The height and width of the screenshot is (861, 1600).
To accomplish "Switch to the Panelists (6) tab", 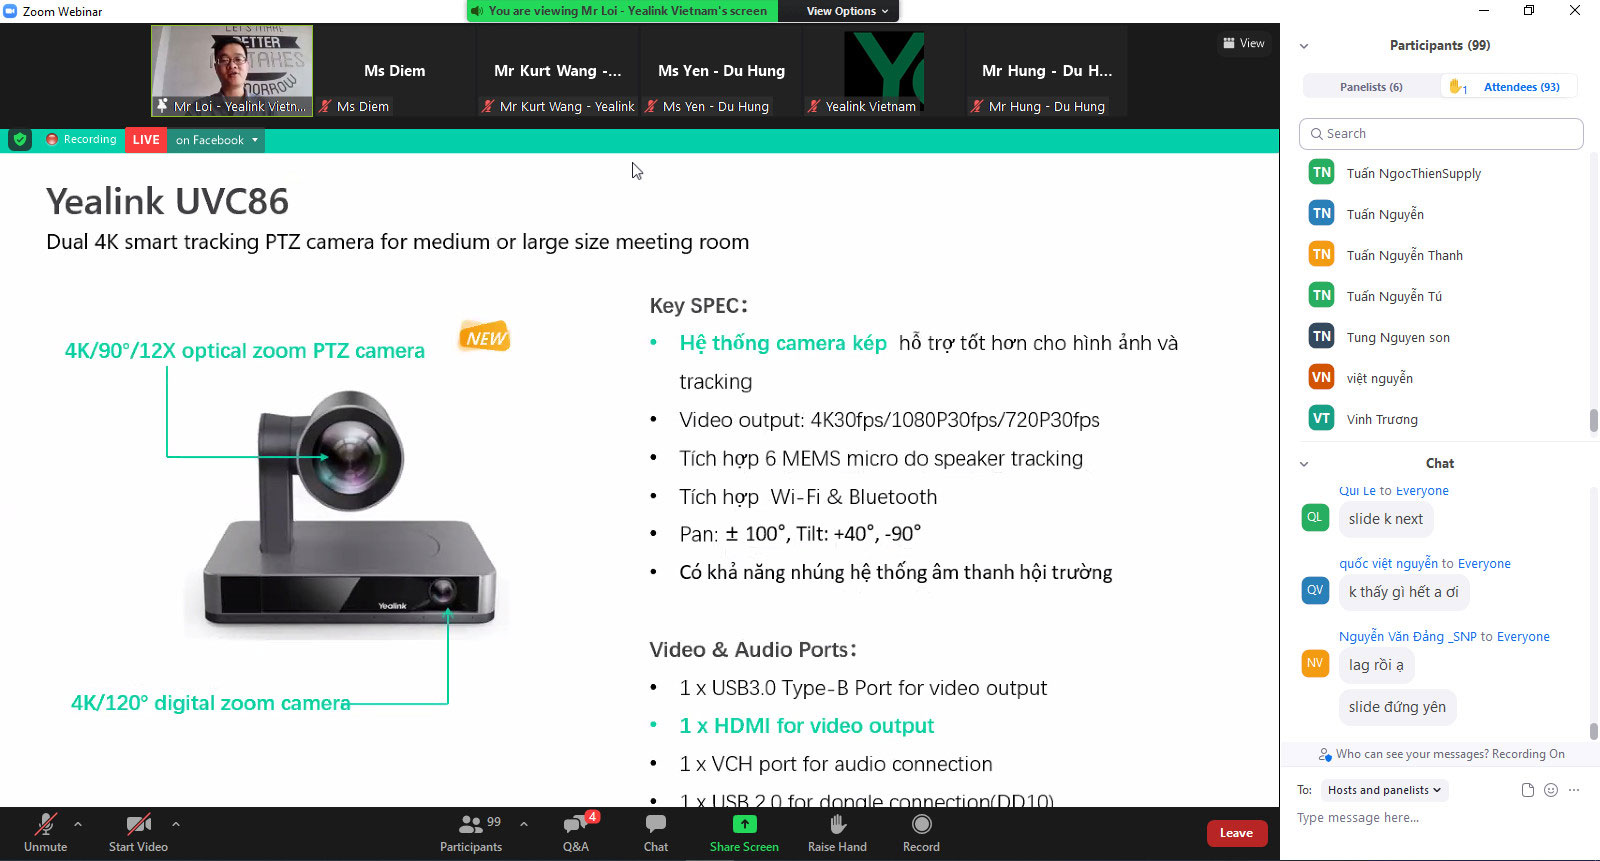I will (x=1371, y=87).
